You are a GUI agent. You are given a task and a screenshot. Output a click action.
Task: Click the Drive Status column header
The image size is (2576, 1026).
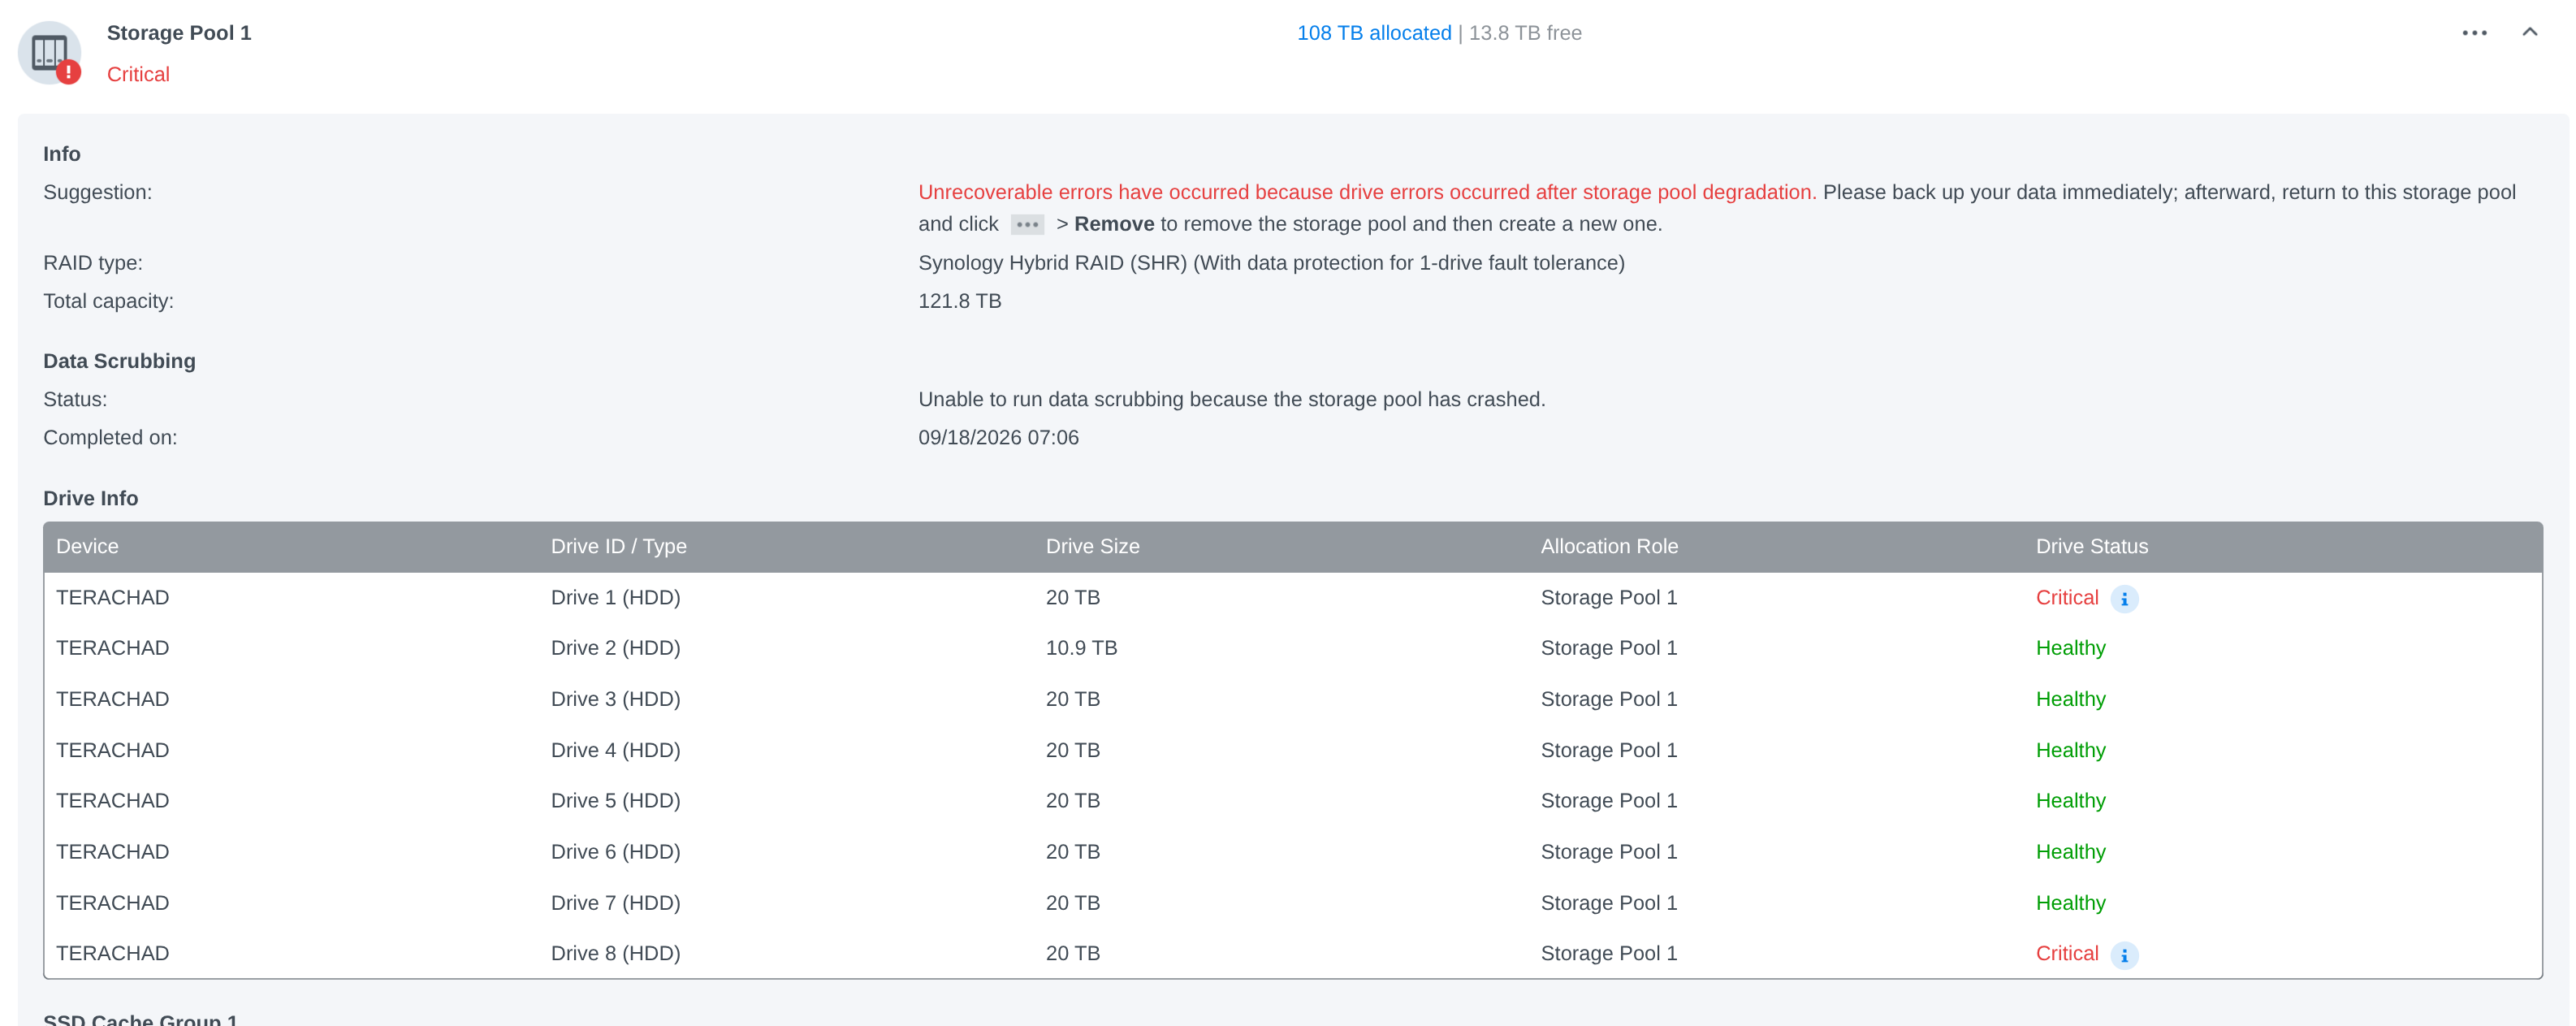coord(2091,546)
